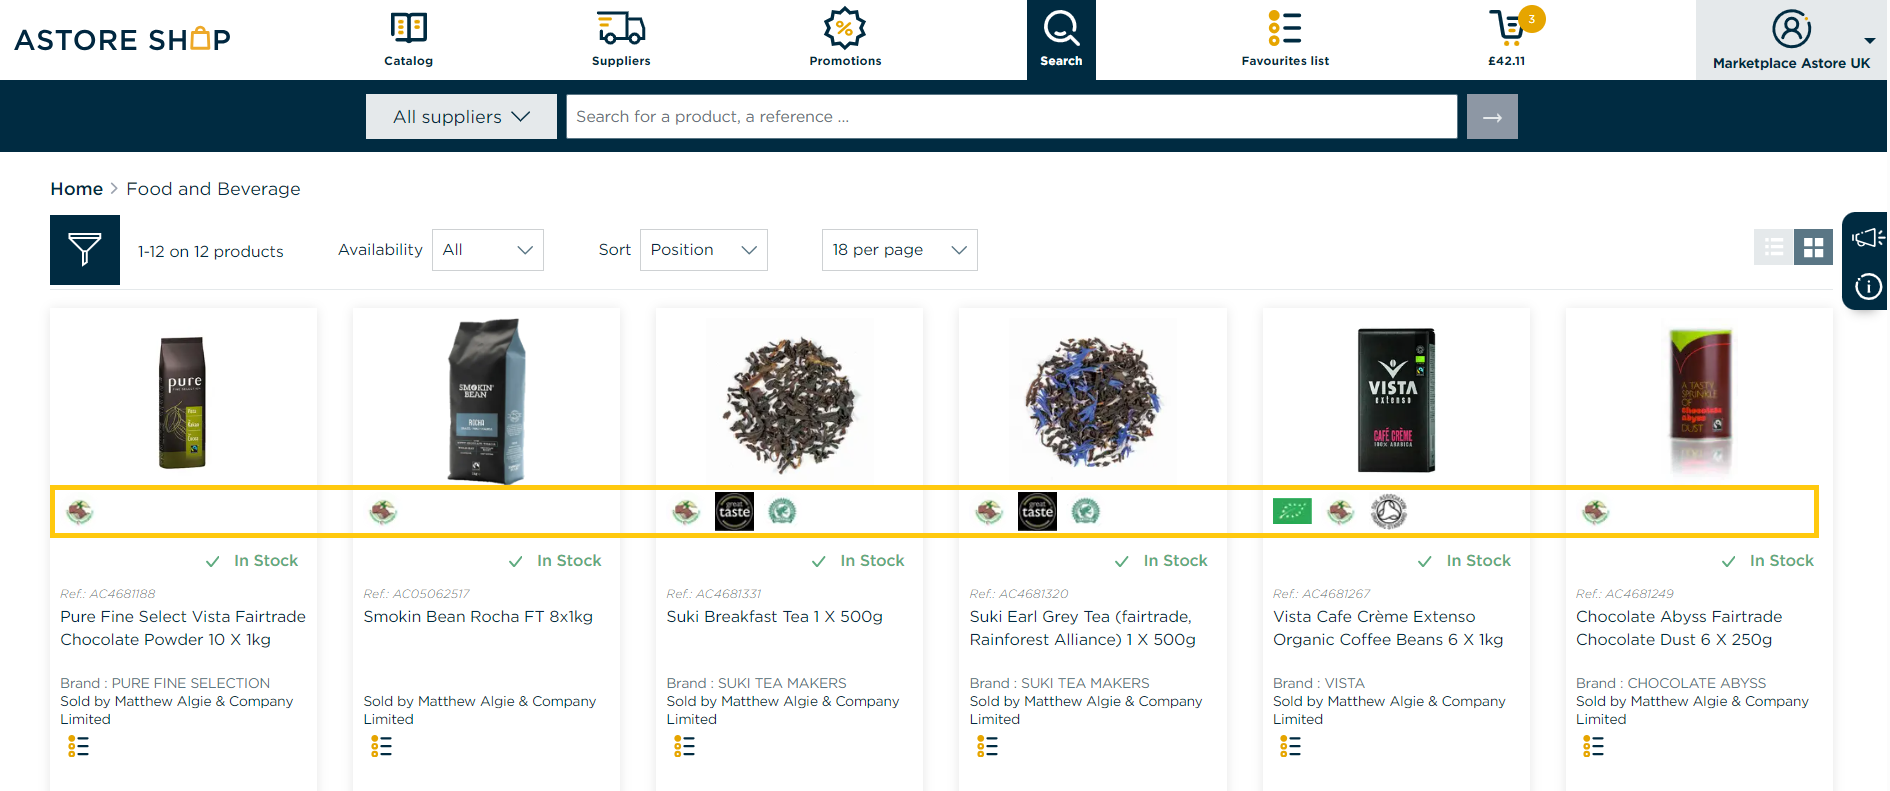Add Suki Earl Grey Tea to favourites list
Screen dimensions: 1890x791
click(x=987, y=746)
